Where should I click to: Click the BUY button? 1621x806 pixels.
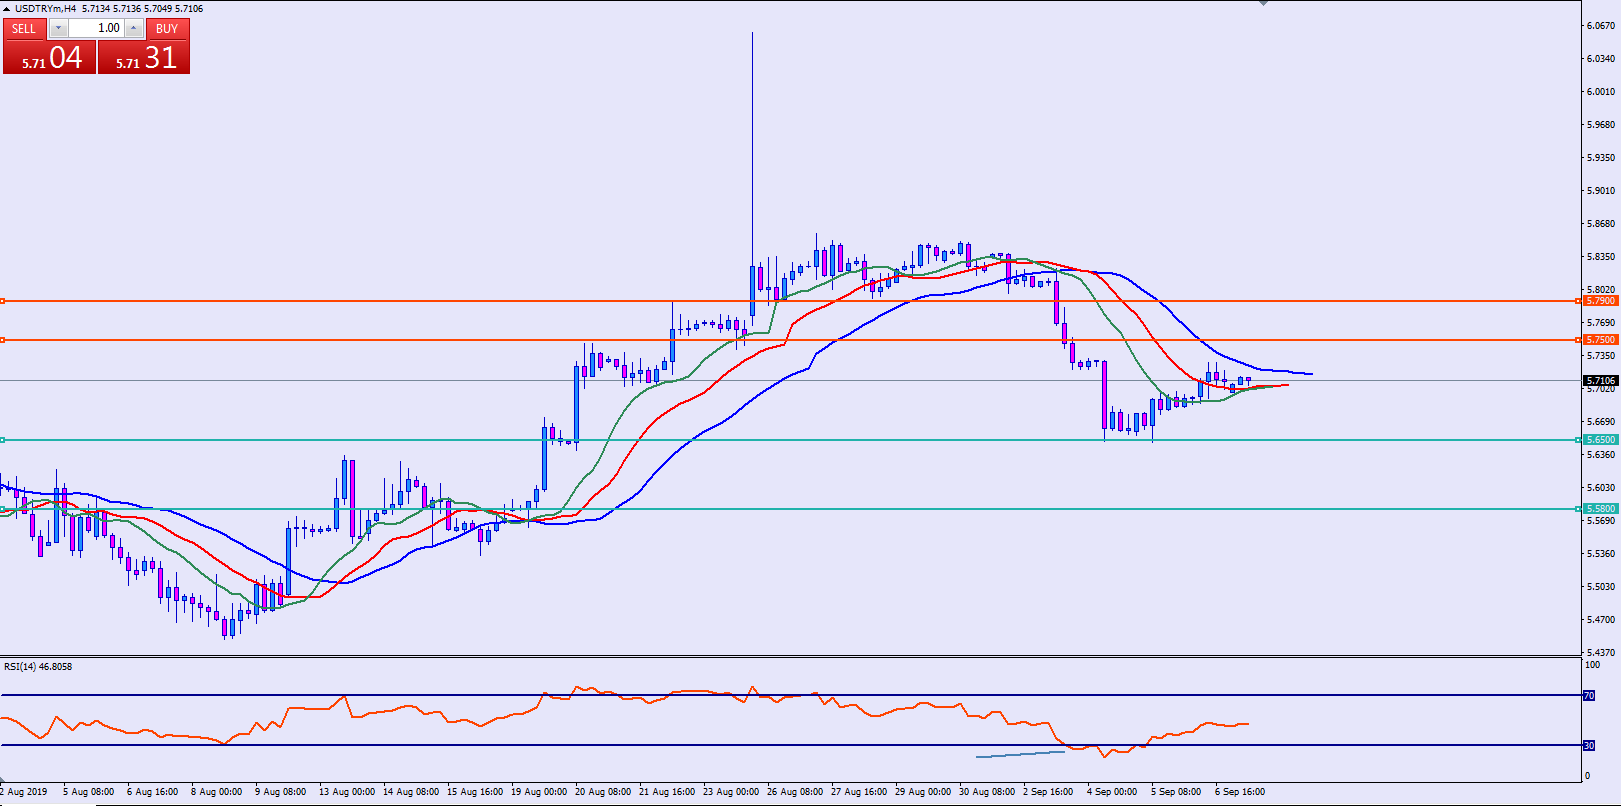pos(167,29)
